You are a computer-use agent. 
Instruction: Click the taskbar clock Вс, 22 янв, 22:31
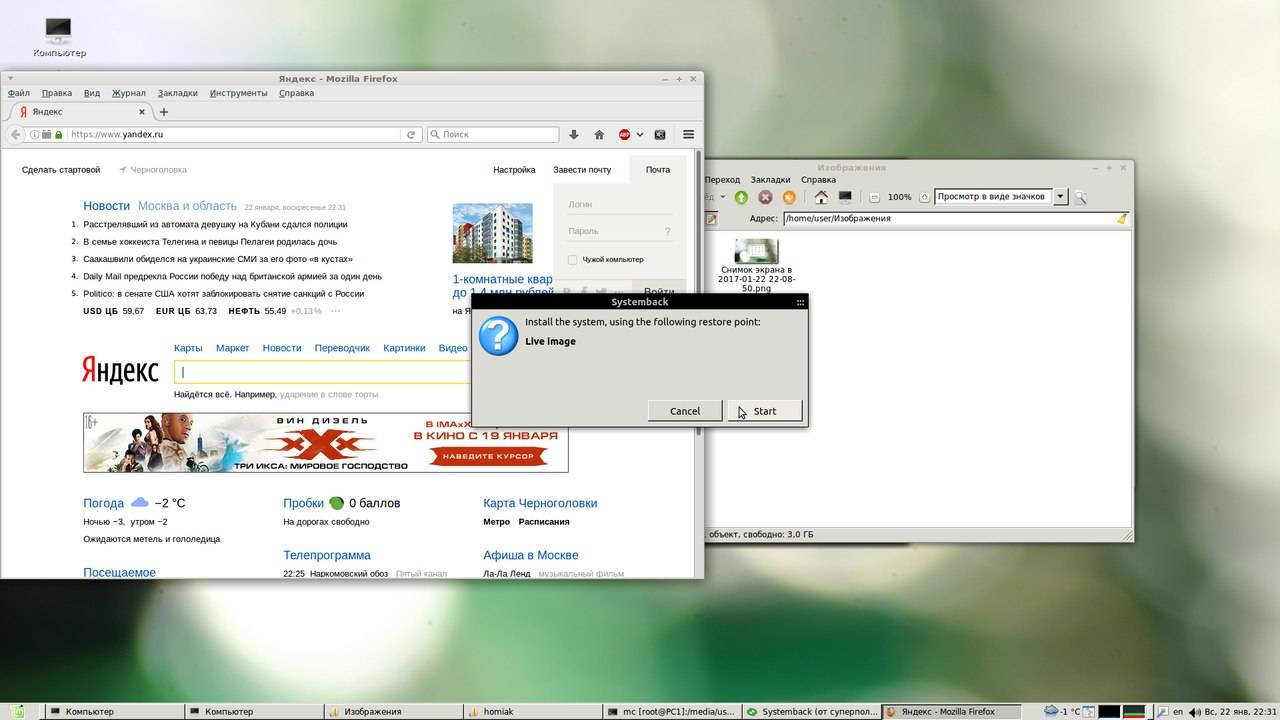[1241, 712]
